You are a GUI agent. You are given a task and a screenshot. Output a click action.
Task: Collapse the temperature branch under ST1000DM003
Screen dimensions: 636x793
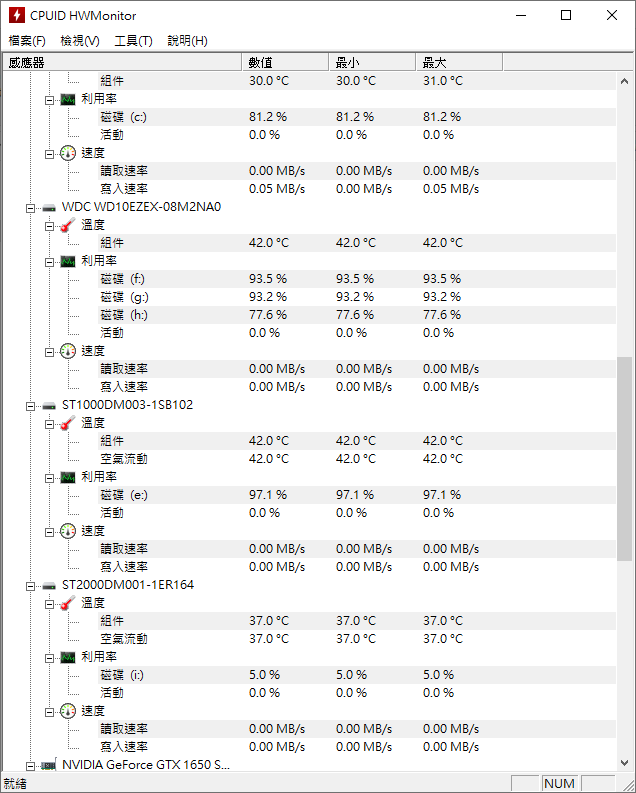pyautogui.click(x=49, y=424)
